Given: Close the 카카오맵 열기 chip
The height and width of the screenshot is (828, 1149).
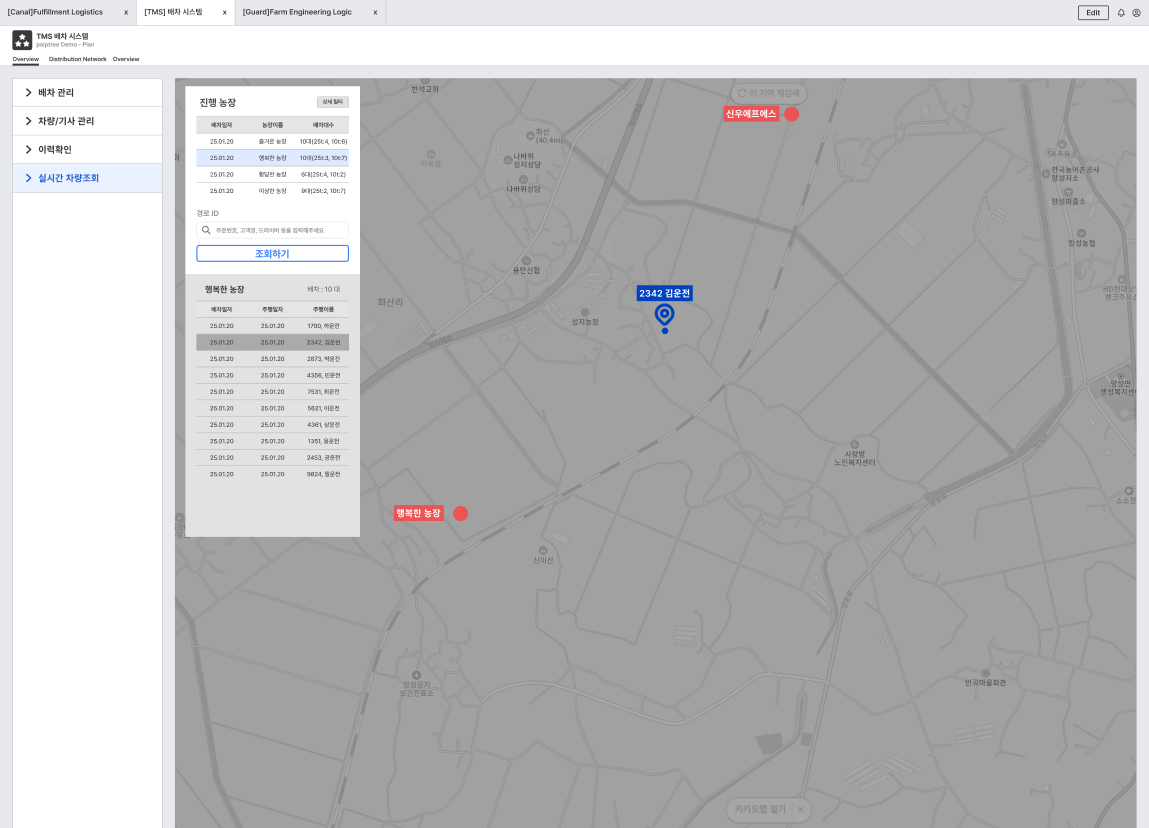Looking at the screenshot, I should click(801, 810).
